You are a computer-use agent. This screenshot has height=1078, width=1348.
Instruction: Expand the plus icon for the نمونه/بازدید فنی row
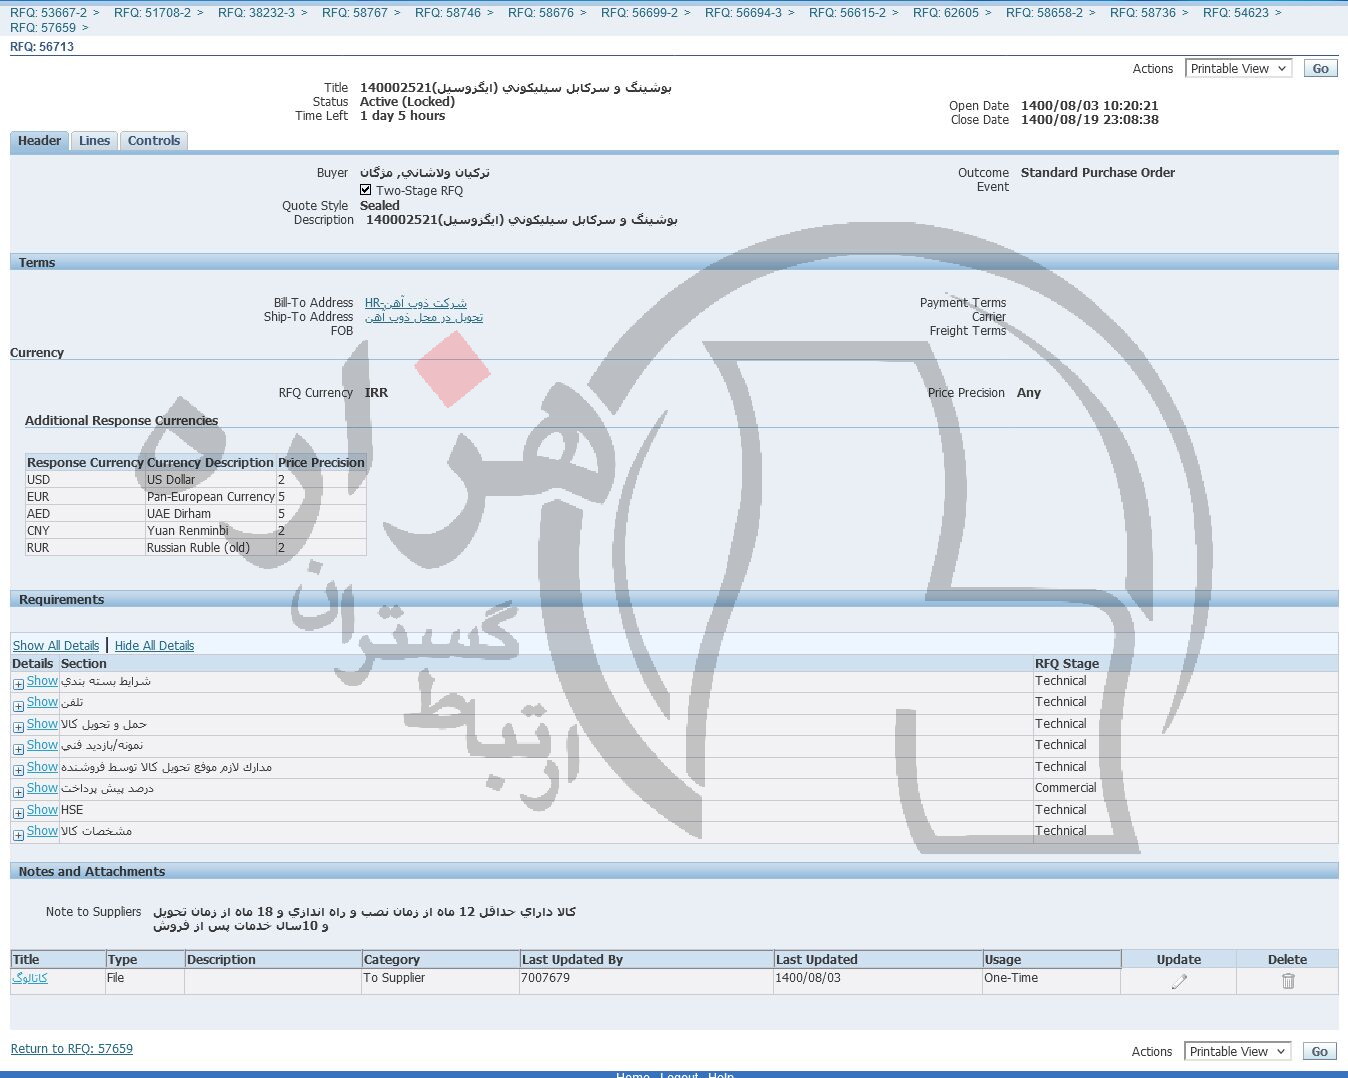18,749
